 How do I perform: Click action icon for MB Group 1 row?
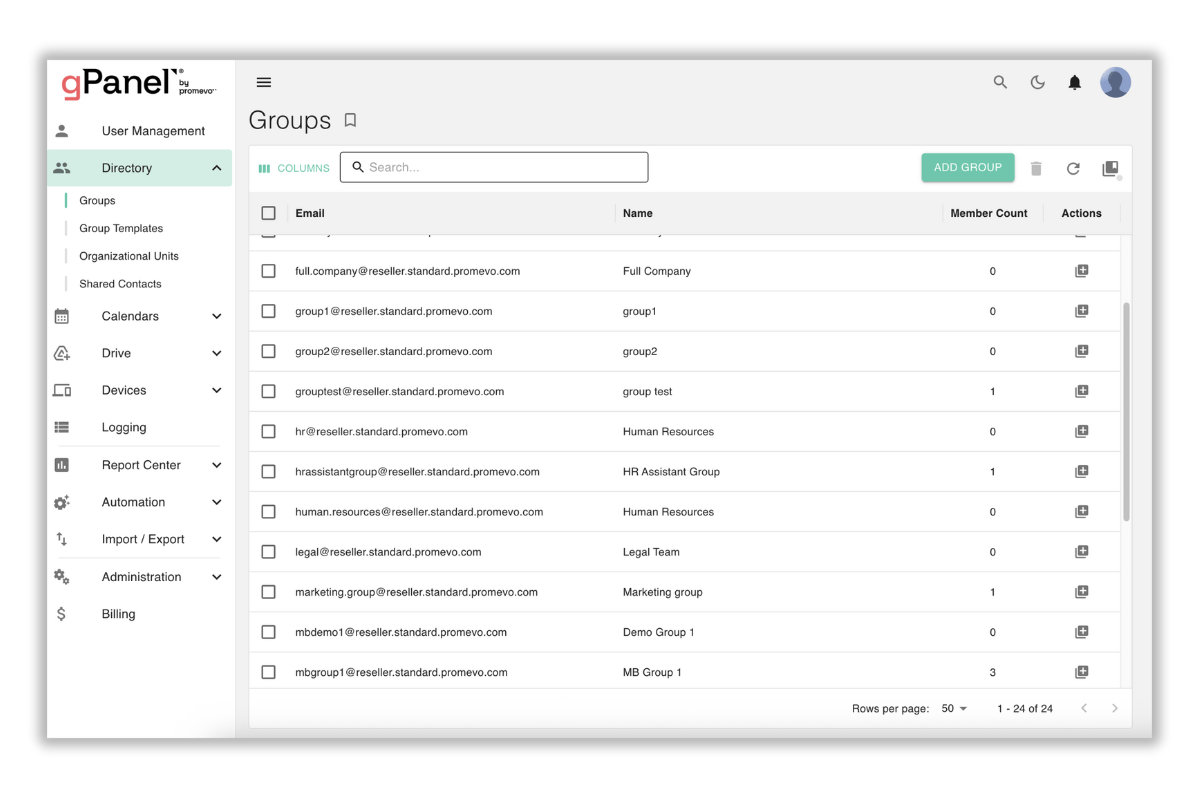click(1081, 672)
